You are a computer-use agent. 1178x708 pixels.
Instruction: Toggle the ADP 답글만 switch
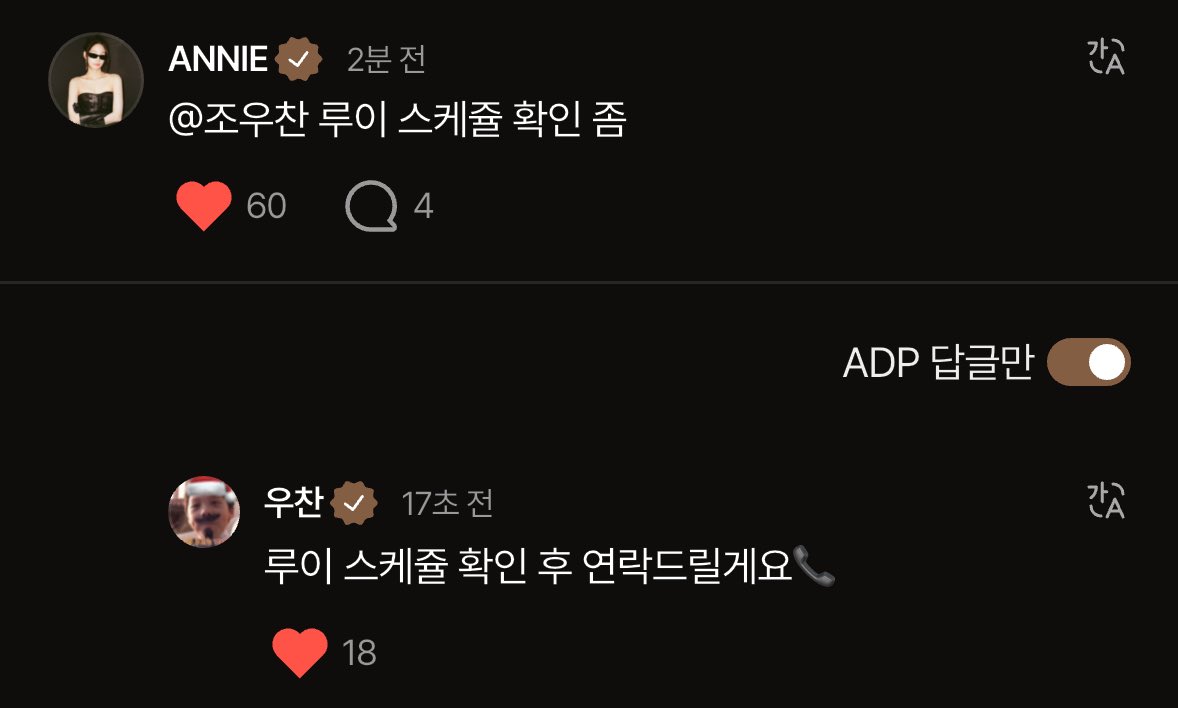coord(1089,362)
